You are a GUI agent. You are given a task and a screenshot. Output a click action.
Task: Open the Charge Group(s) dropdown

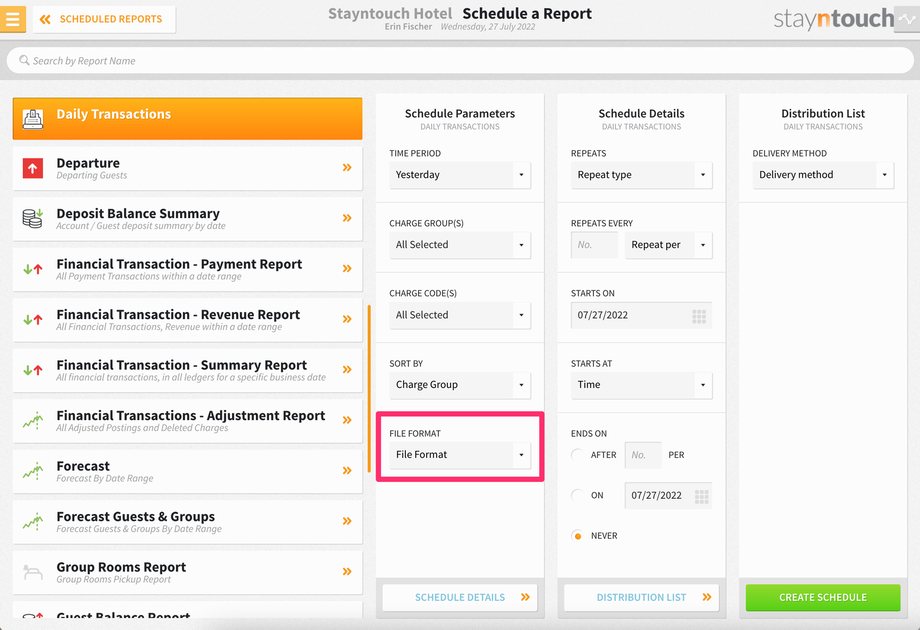(459, 245)
